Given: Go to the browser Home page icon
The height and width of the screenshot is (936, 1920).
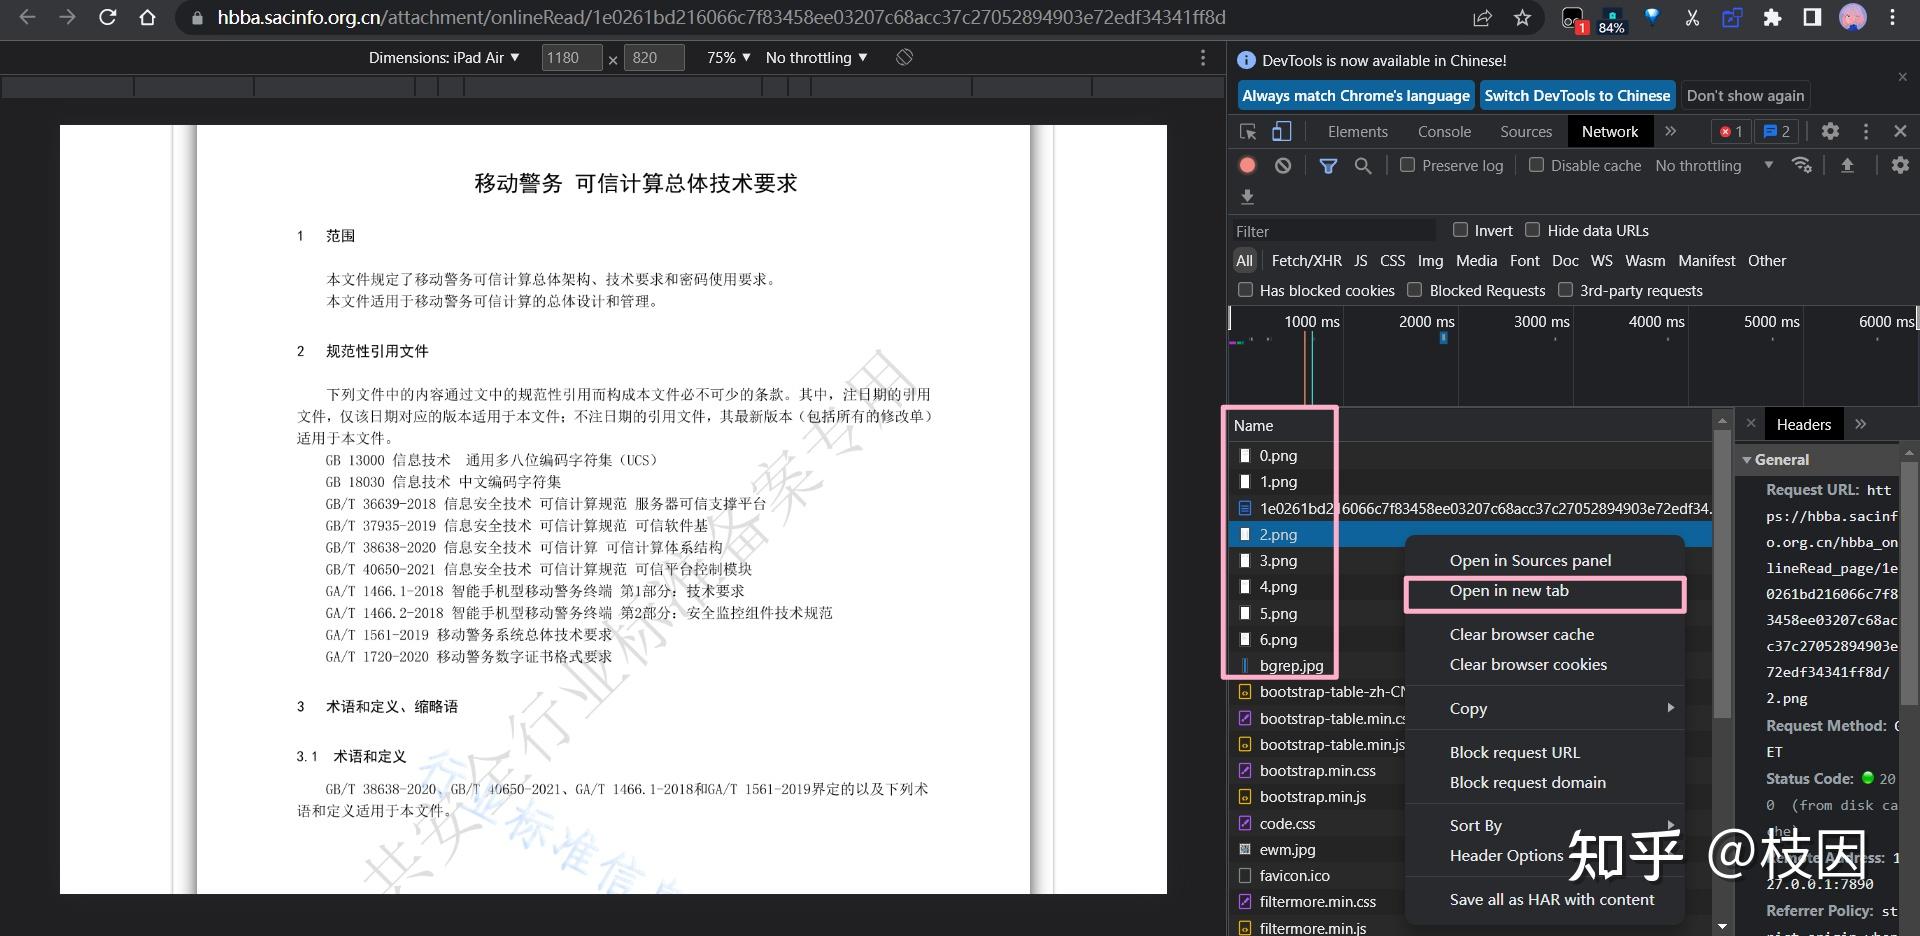Looking at the screenshot, I should click(x=147, y=17).
